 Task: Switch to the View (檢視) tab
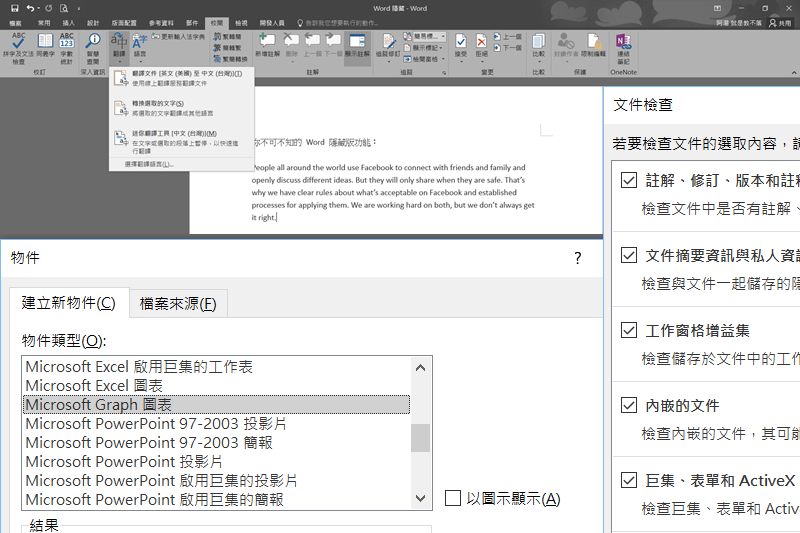tap(241, 23)
